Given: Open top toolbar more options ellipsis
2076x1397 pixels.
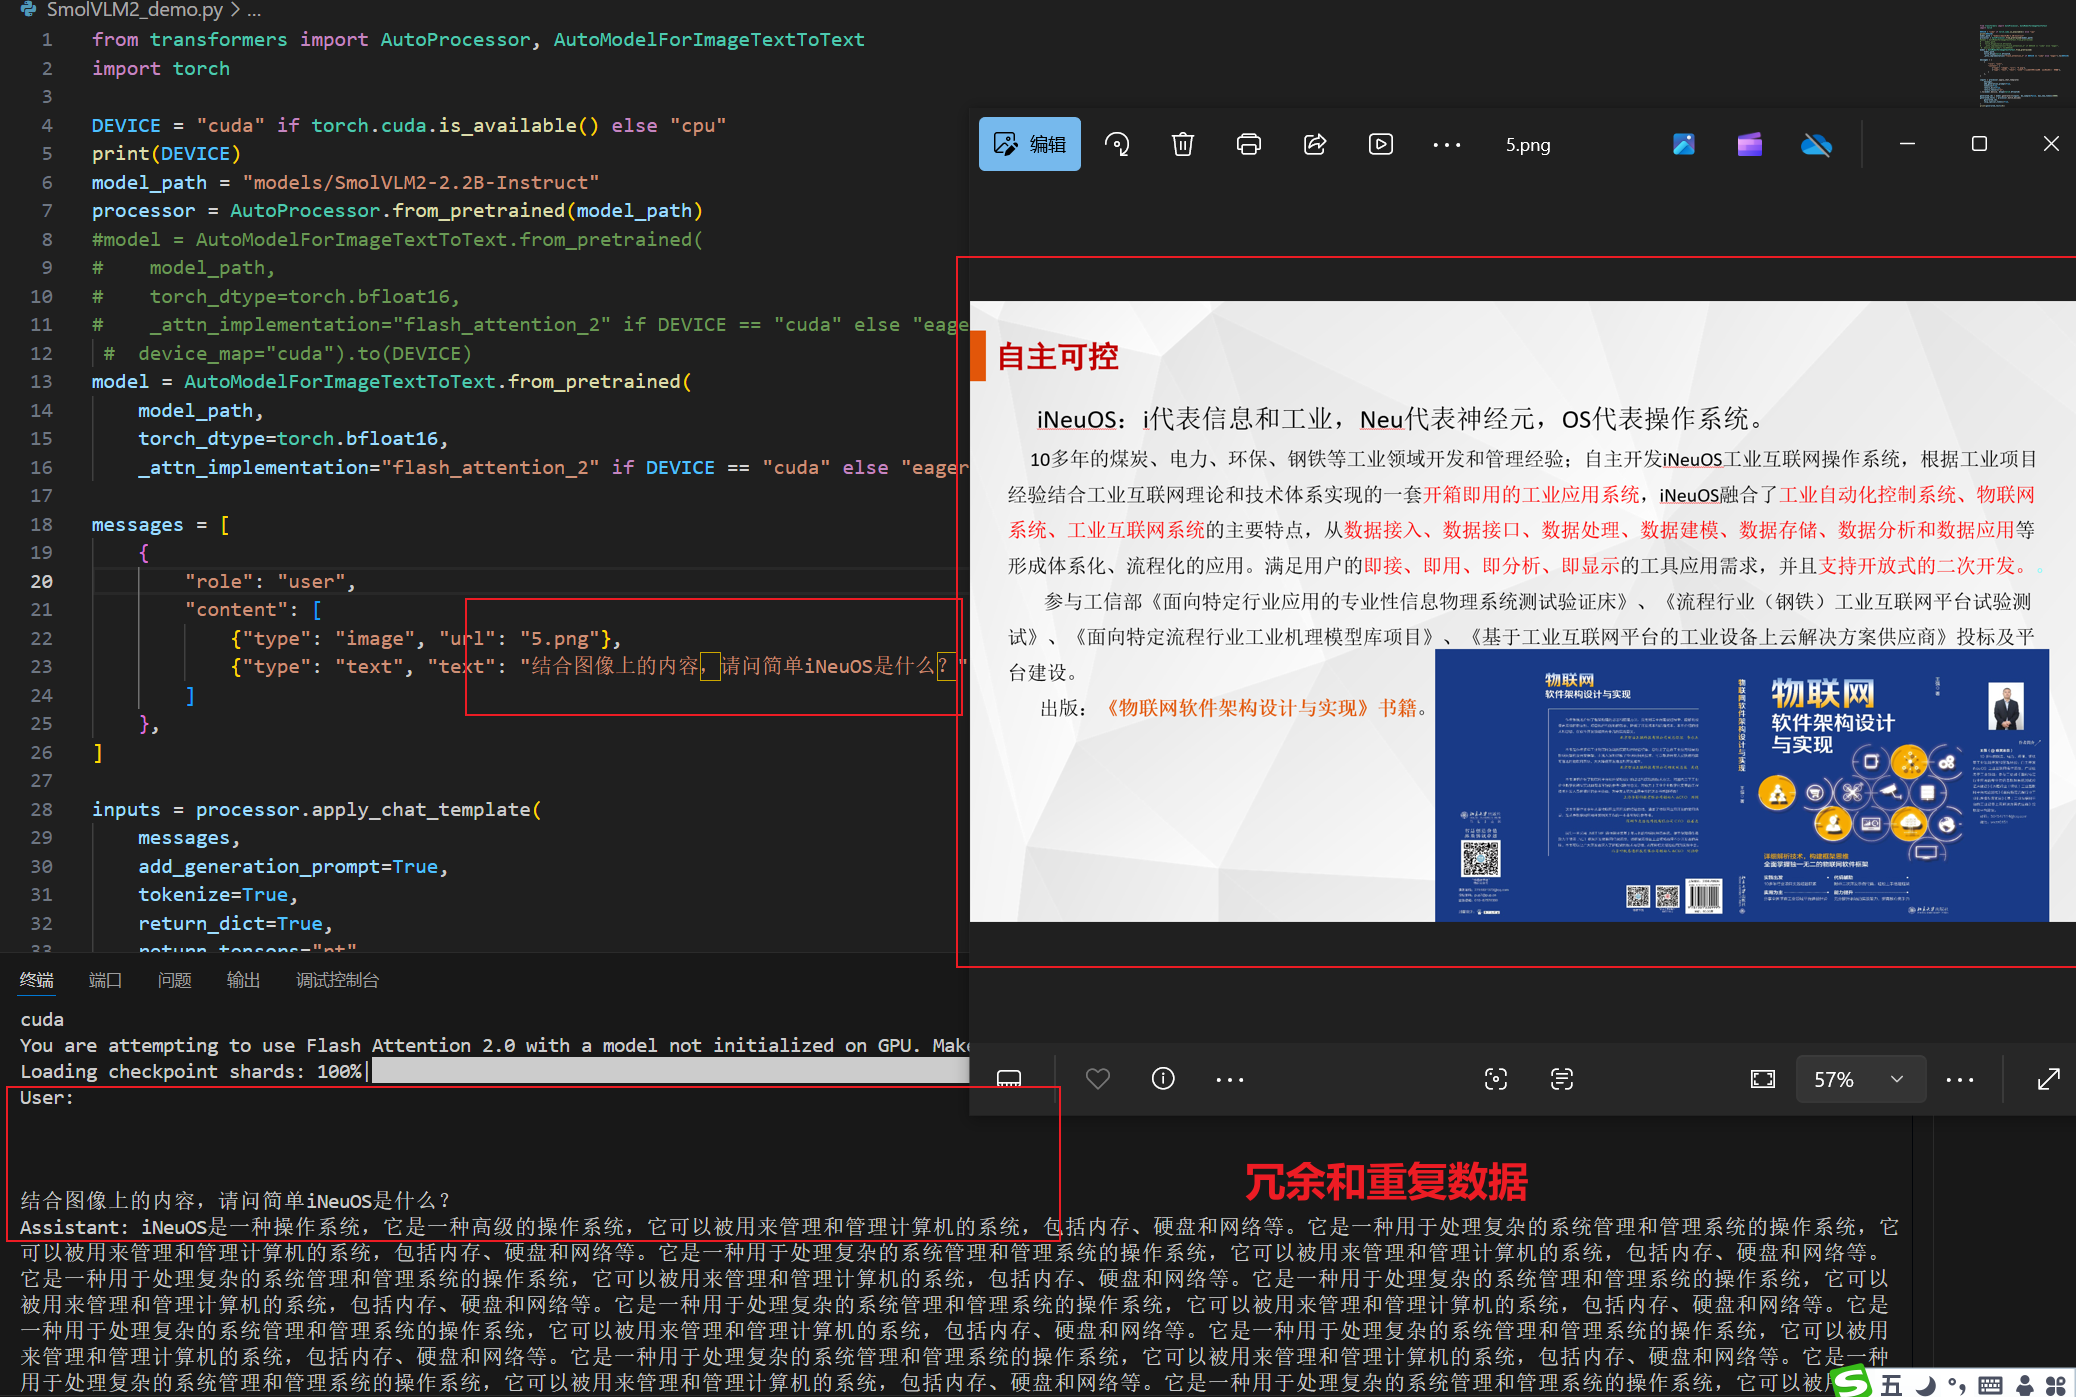Looking at the screenshot, I should tap(1446, 144).
